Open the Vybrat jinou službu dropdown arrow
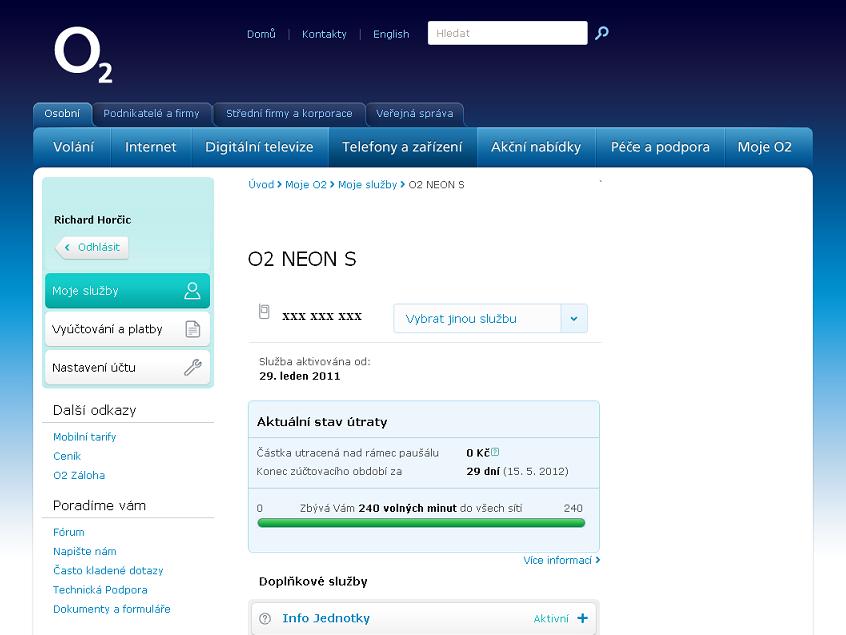This screenshot has height=635, width=846. [574, 319]
